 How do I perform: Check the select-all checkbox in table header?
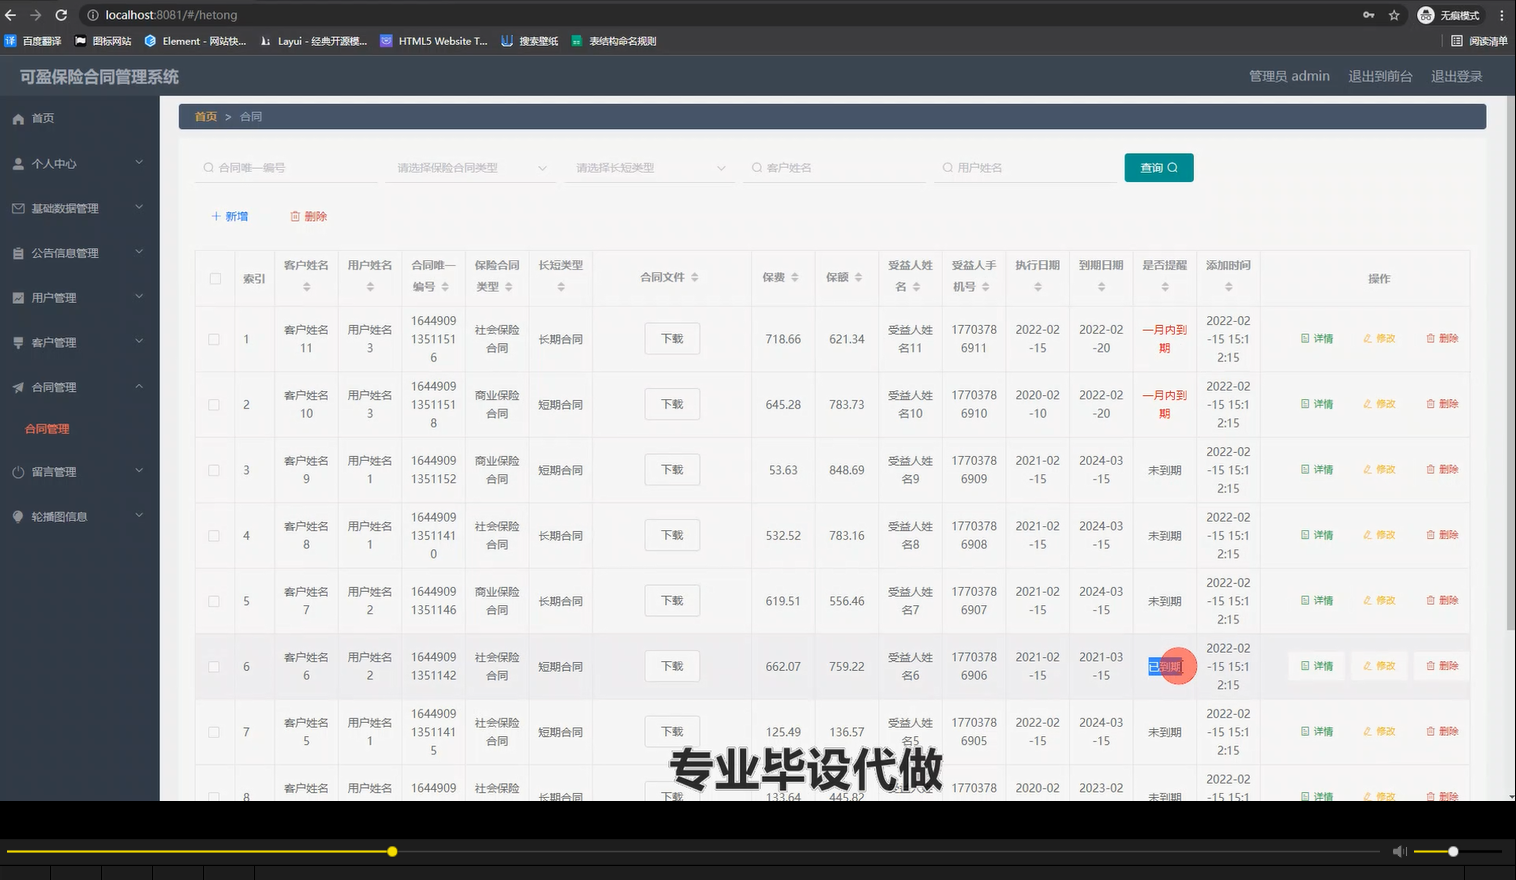(214, 278)
